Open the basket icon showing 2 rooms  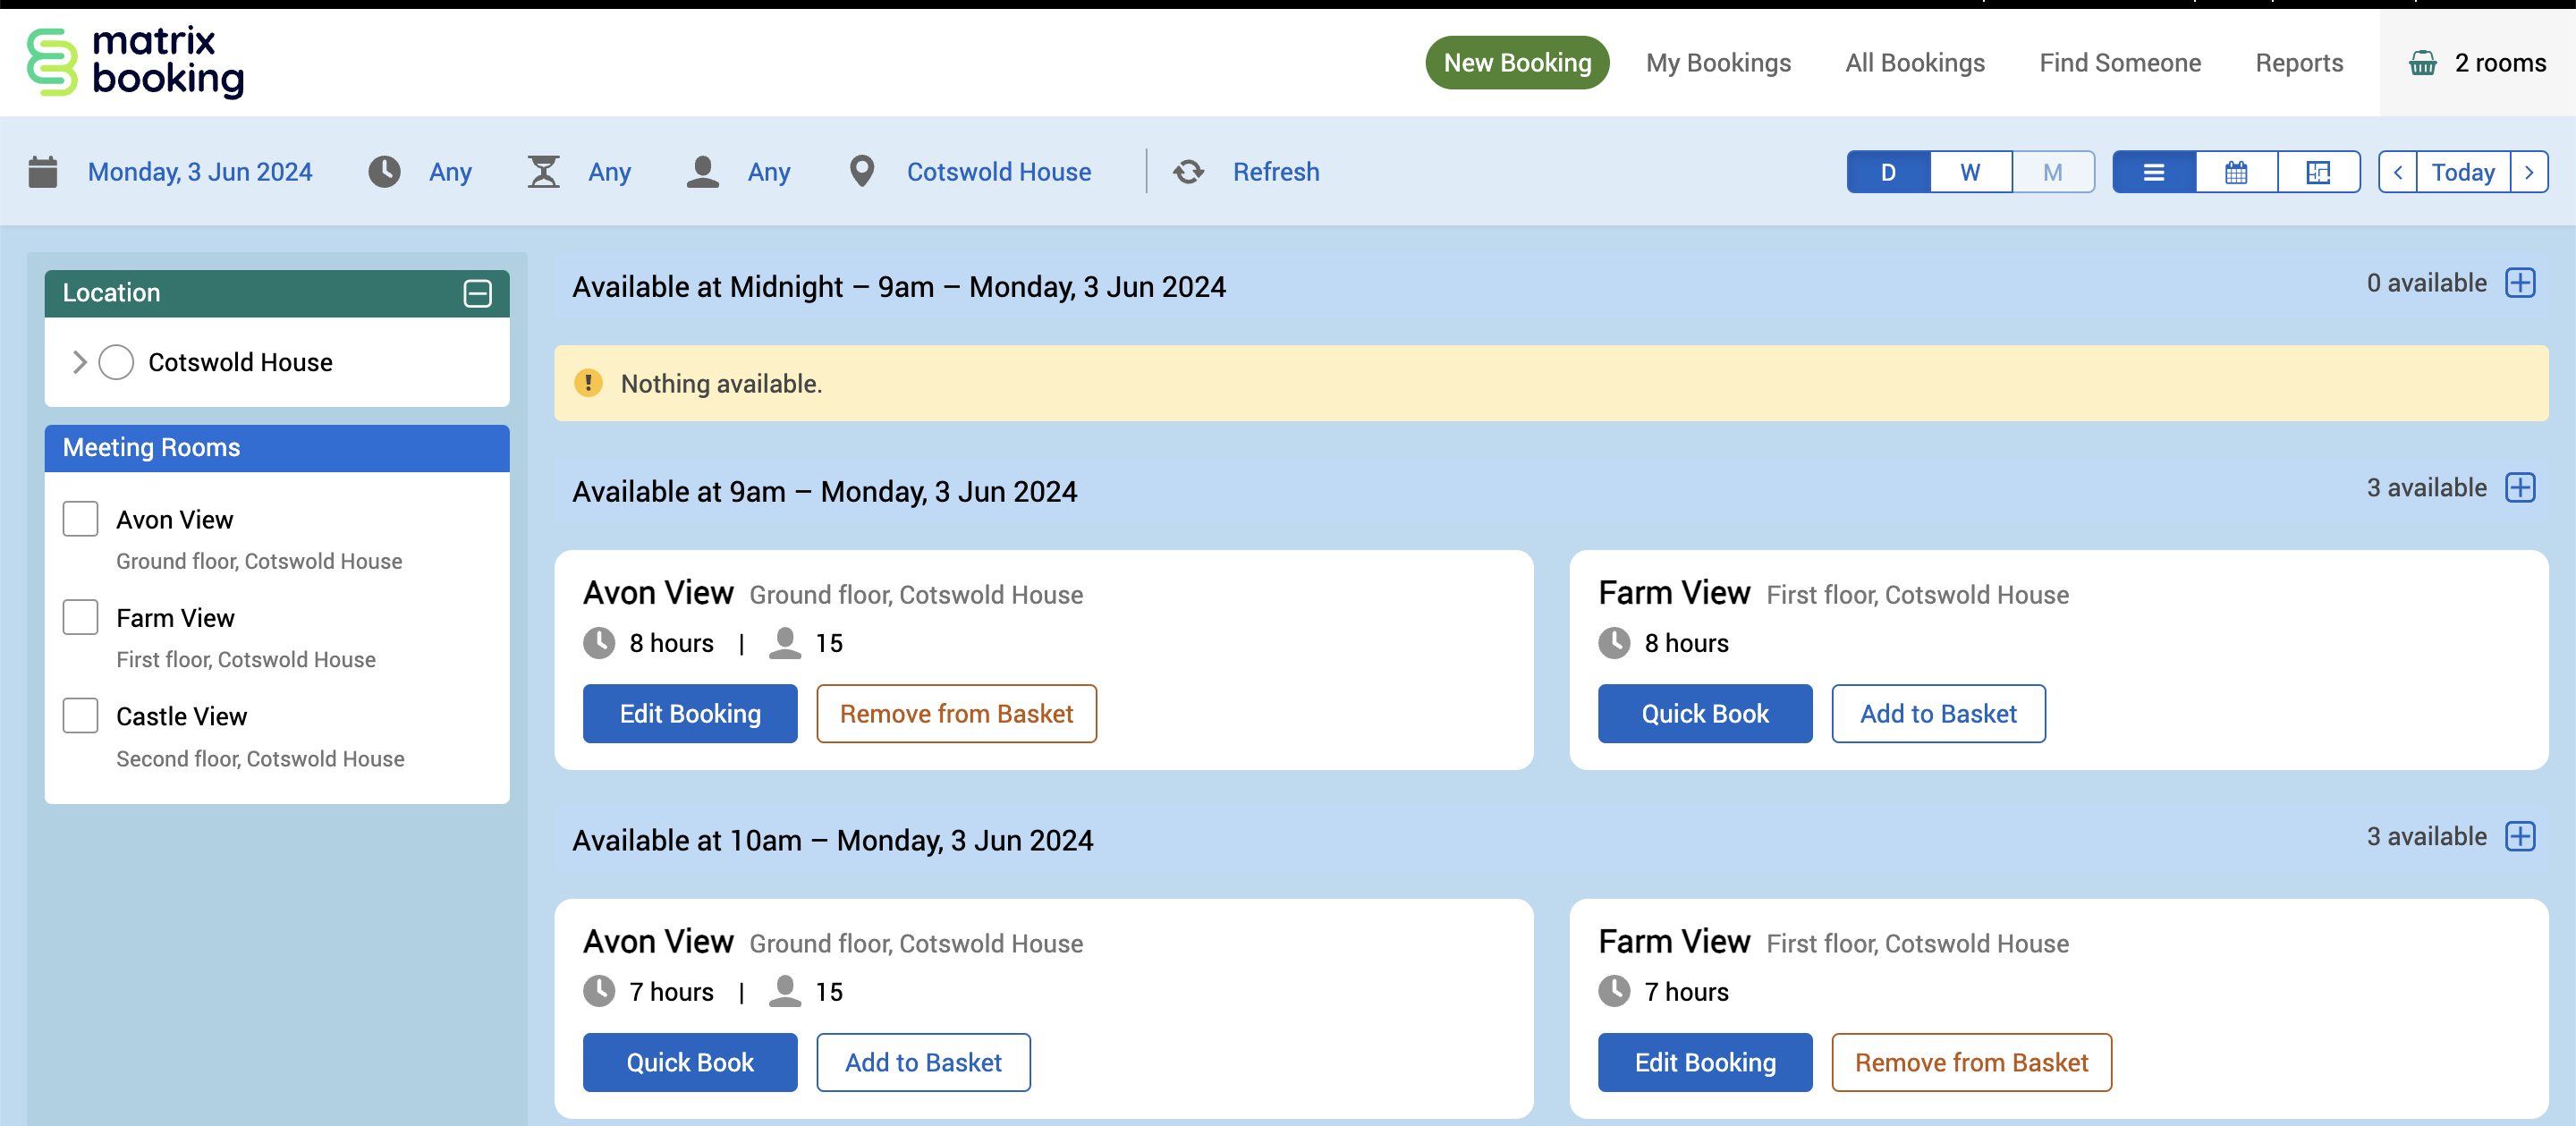tap(2422, 63)
